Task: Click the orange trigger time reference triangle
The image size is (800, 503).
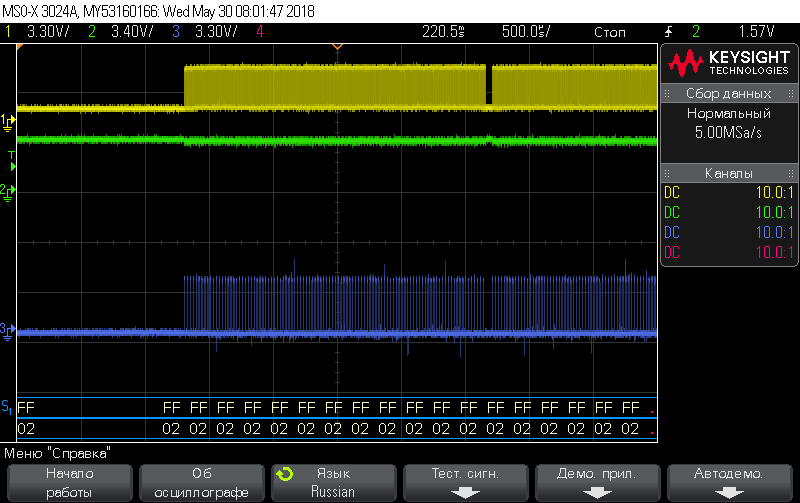Action: 337,47
